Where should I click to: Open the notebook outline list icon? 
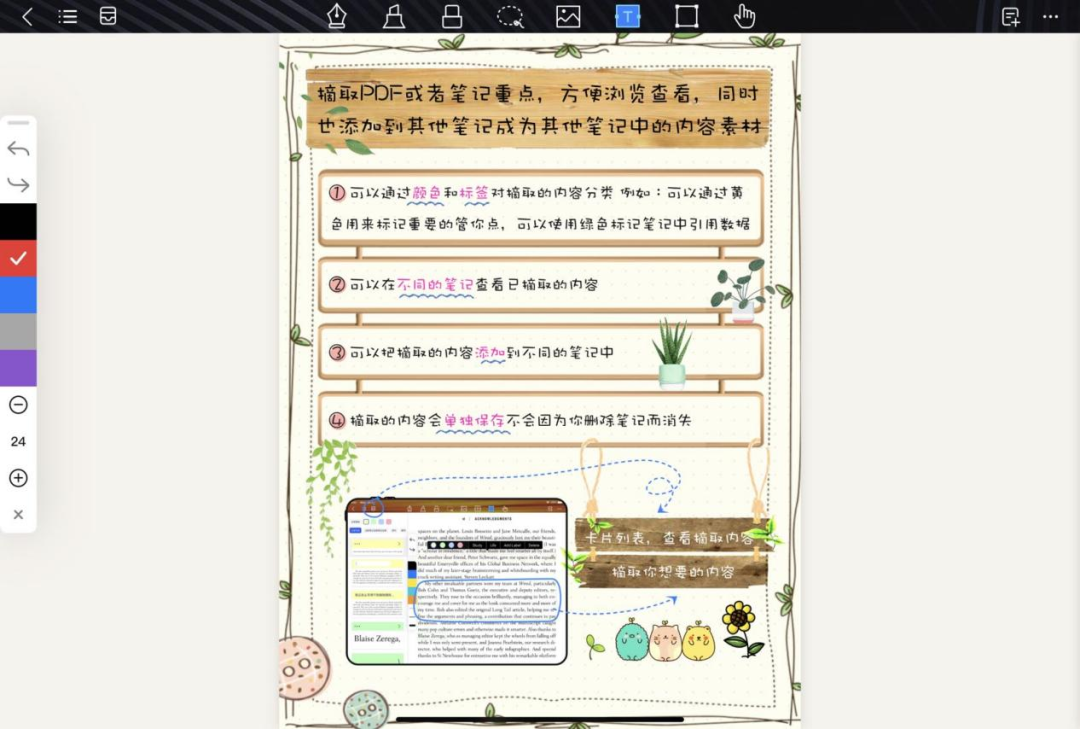click(x=67, y=16)
